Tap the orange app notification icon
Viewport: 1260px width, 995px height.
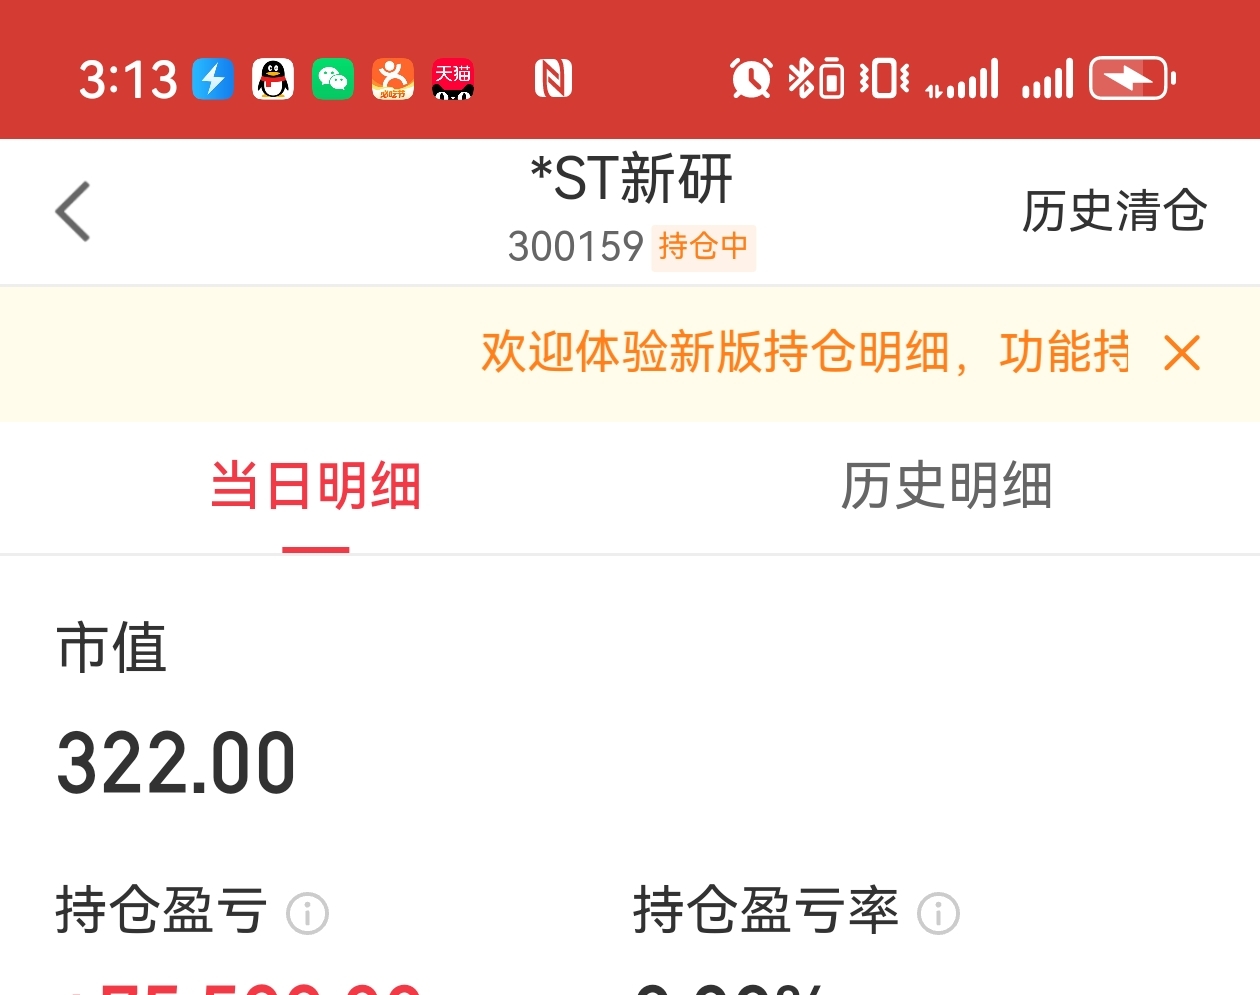393,79
